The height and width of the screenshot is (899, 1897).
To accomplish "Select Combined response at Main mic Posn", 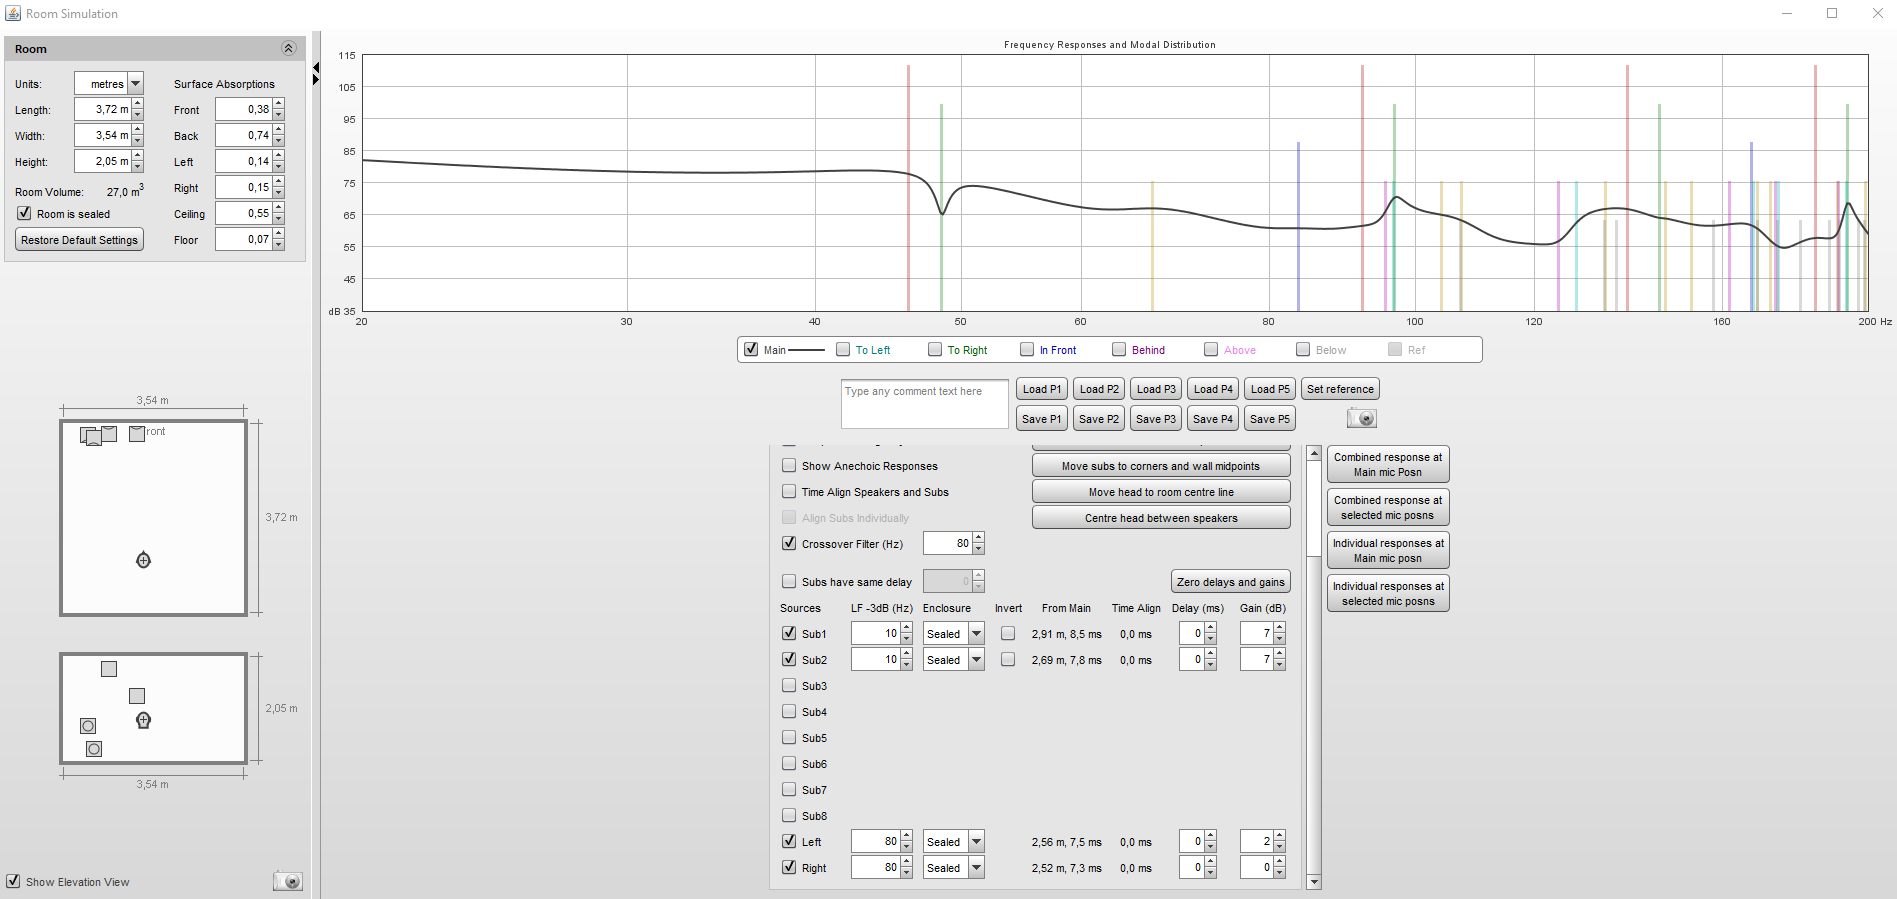I will tap(1388, 464).
